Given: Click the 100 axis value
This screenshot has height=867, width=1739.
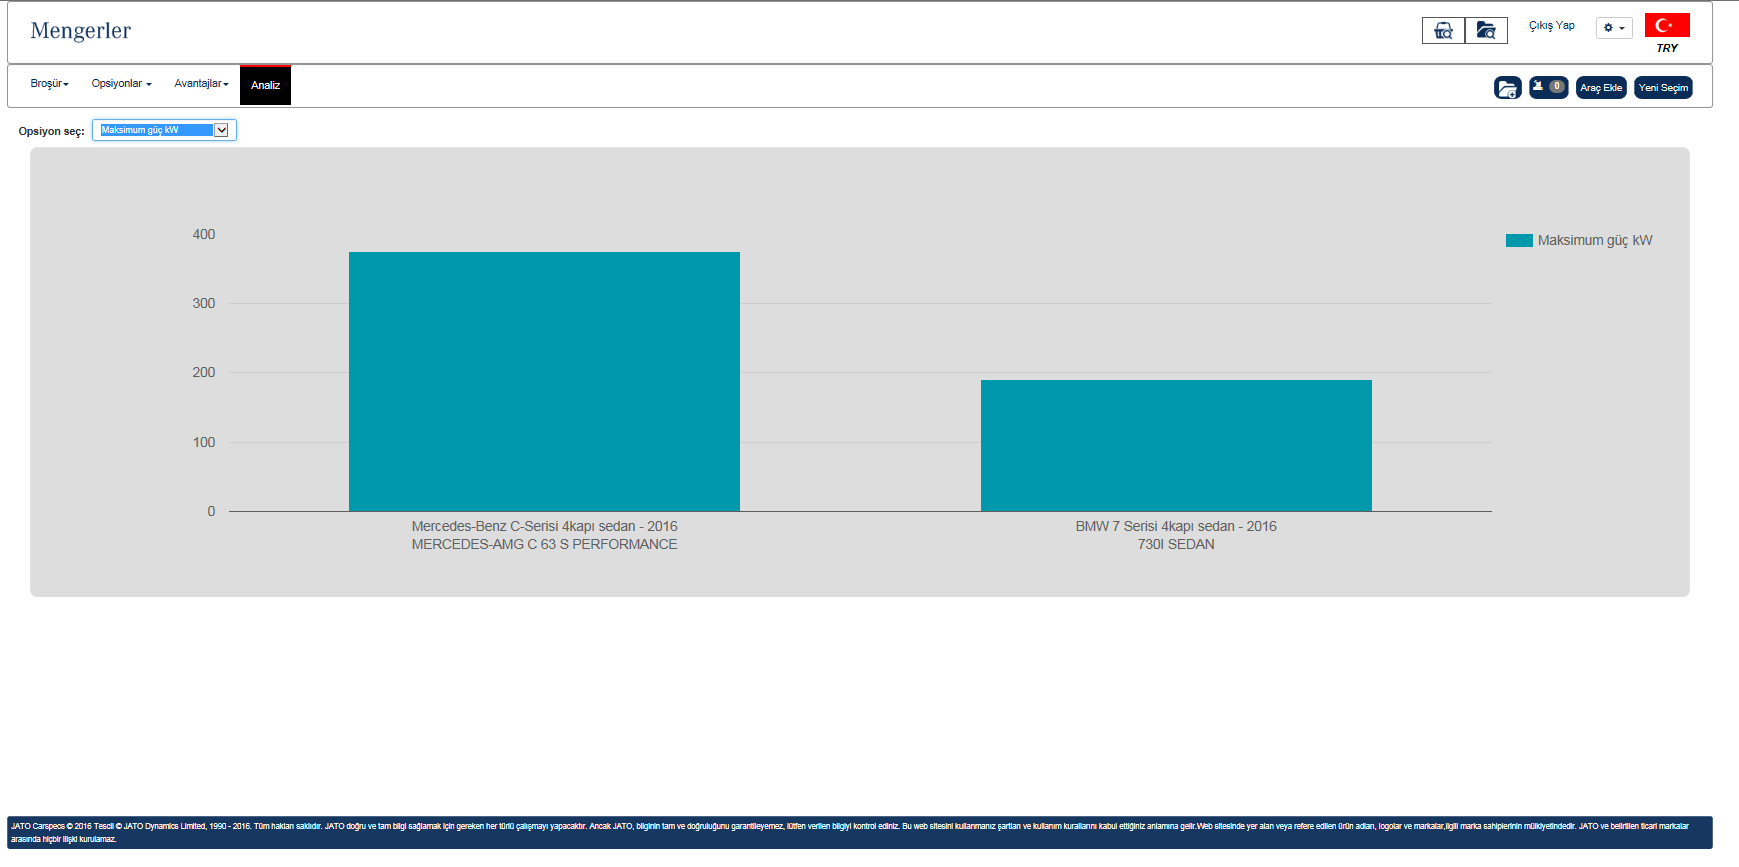Looking at the screenshot, I should coord(204,443).
